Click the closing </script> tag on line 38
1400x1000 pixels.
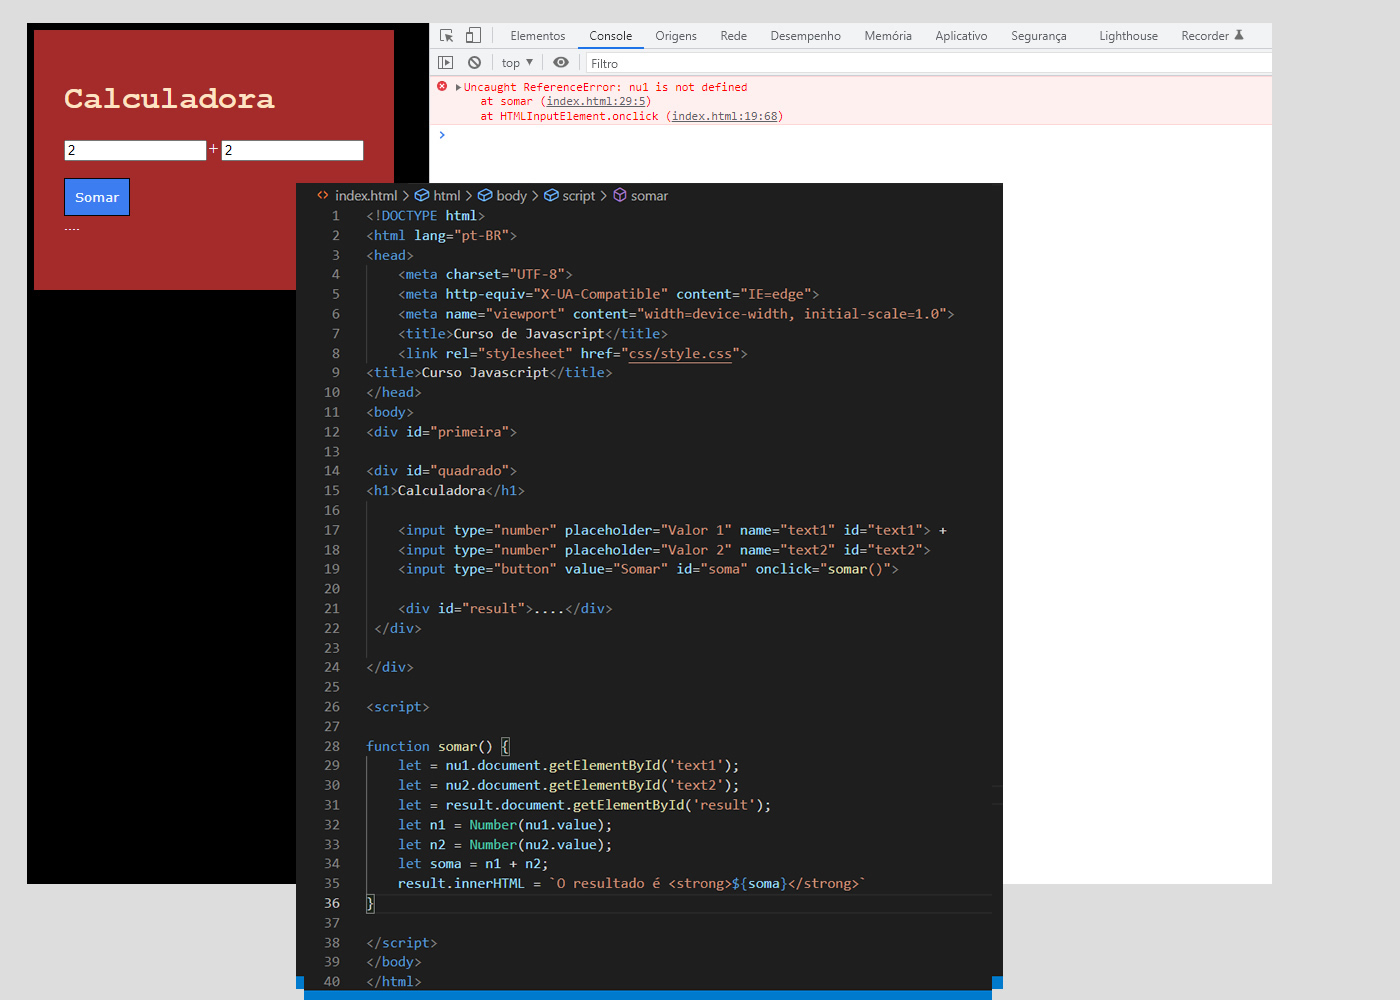click(x=402, y=942)
